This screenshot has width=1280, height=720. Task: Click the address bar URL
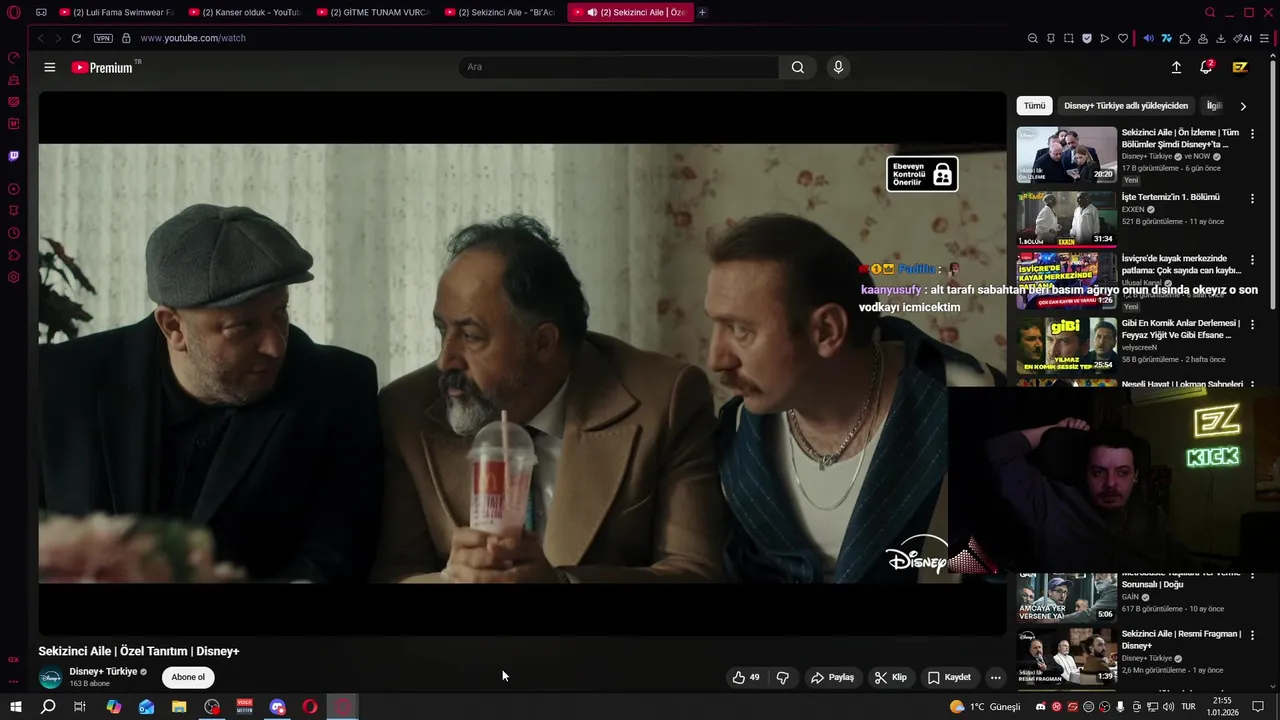193,38
